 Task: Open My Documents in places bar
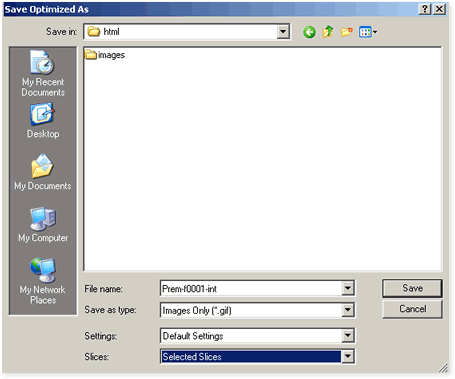click(x=43, y=172)
